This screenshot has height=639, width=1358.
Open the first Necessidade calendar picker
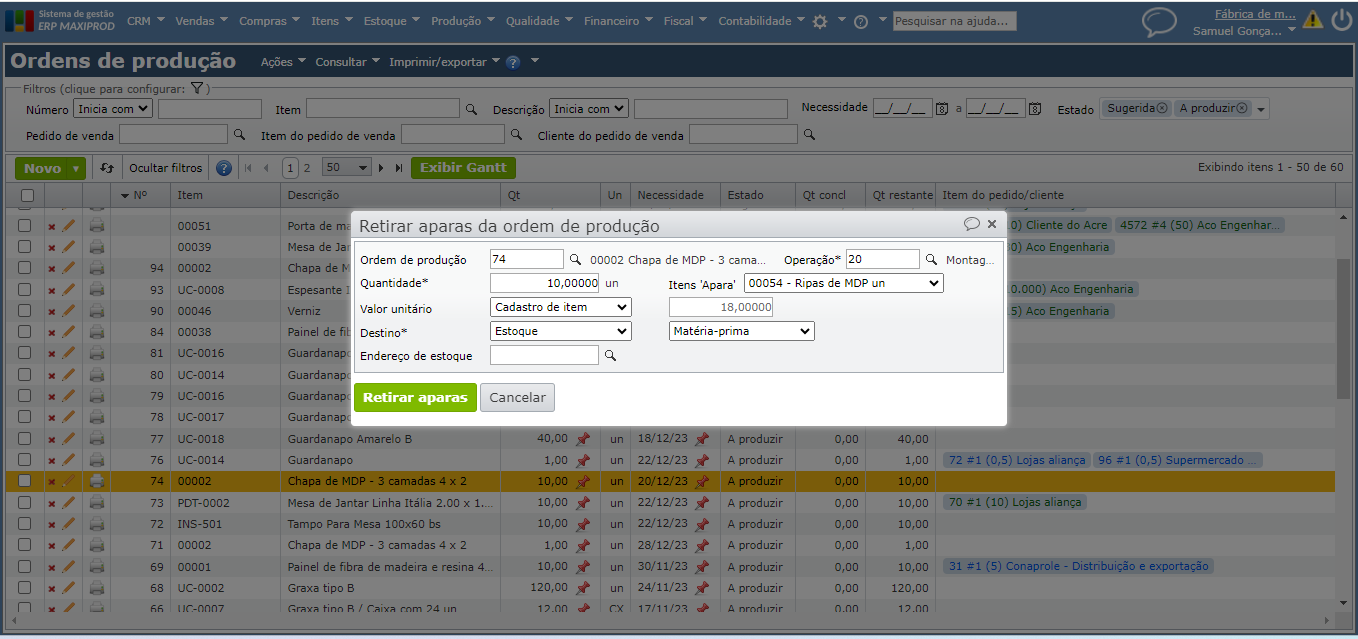coord(941,108)
